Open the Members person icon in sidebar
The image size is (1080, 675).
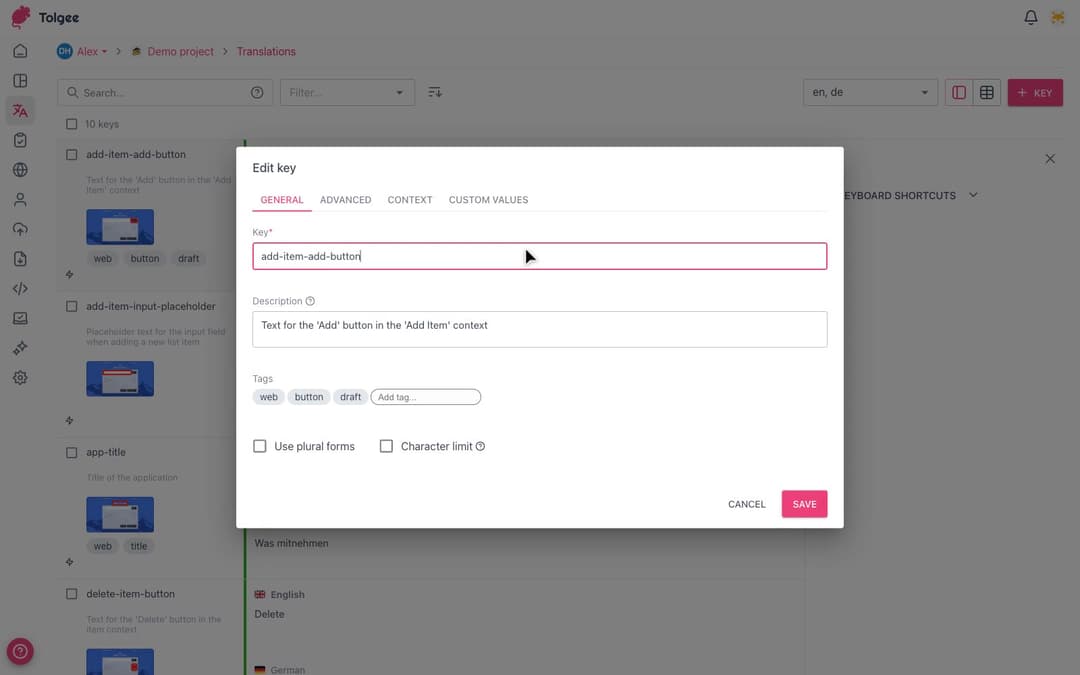point(20,200)
